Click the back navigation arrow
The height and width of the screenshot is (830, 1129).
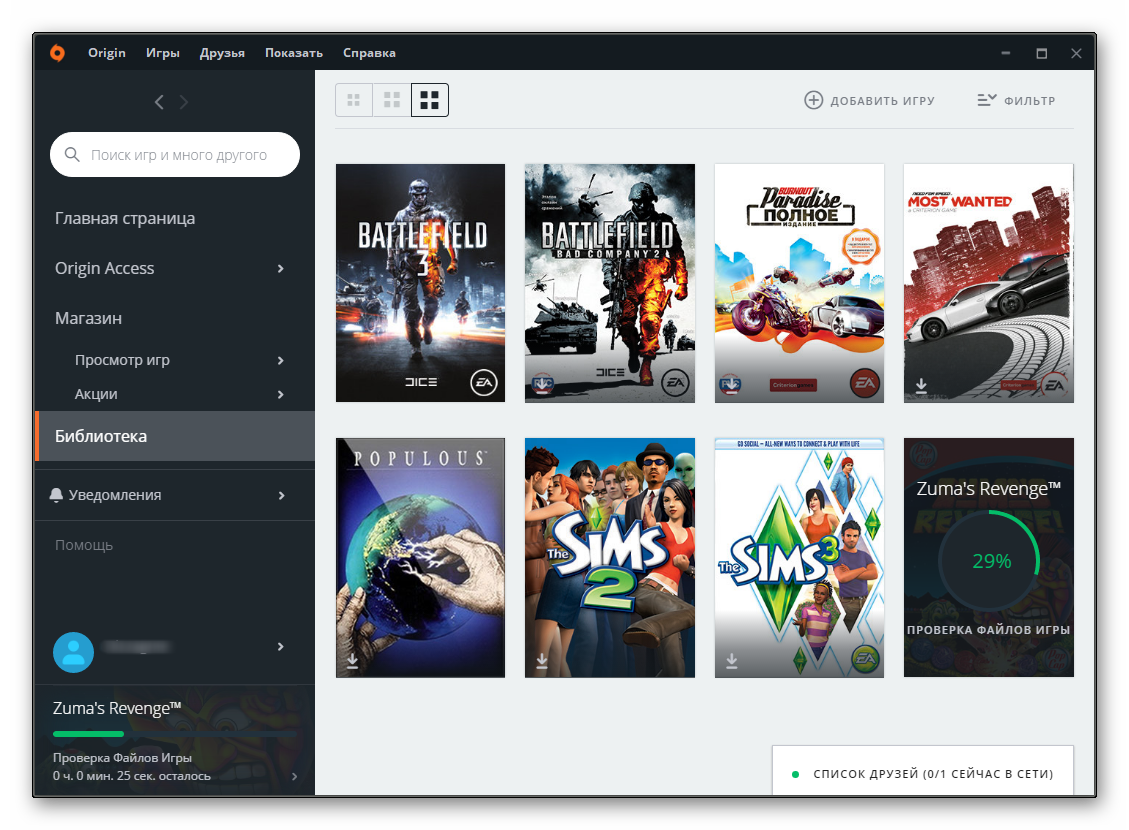pyautogui.click(x=159, y=102)
